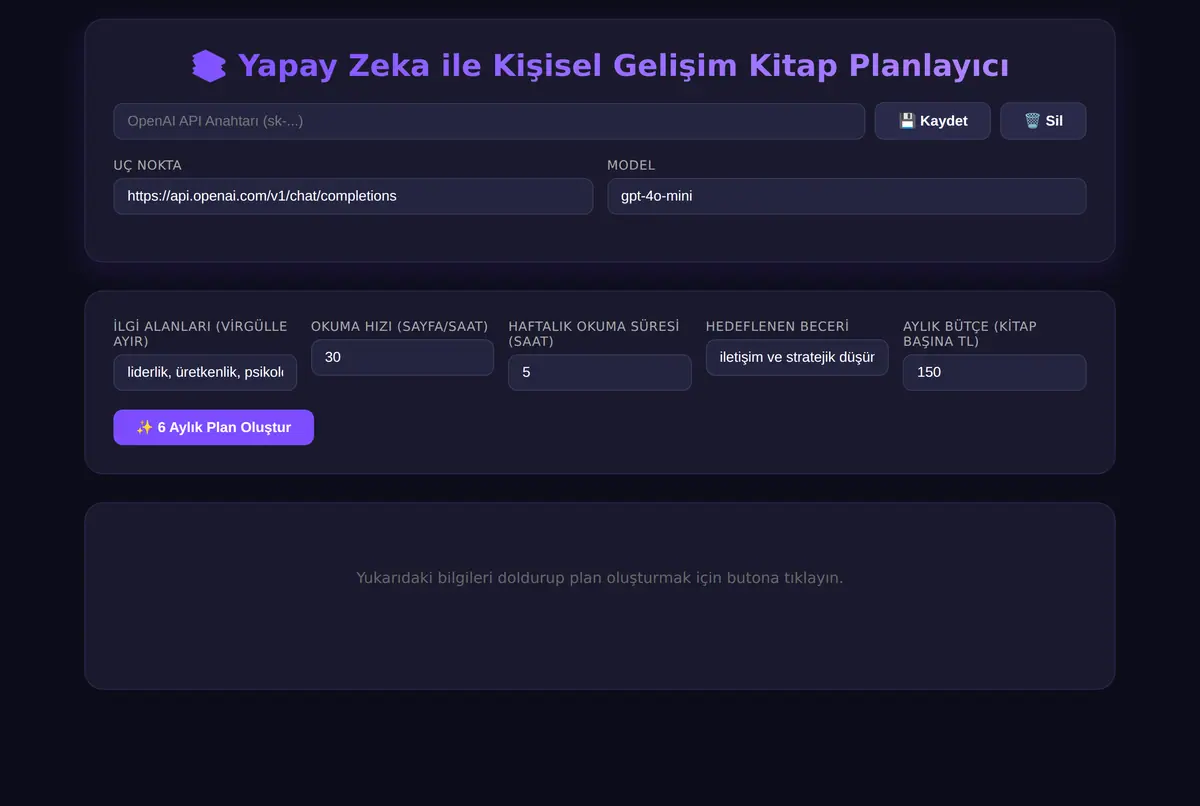Click the Kaydet save button
The image size is (1200, 806).
[x=933, y=121]
